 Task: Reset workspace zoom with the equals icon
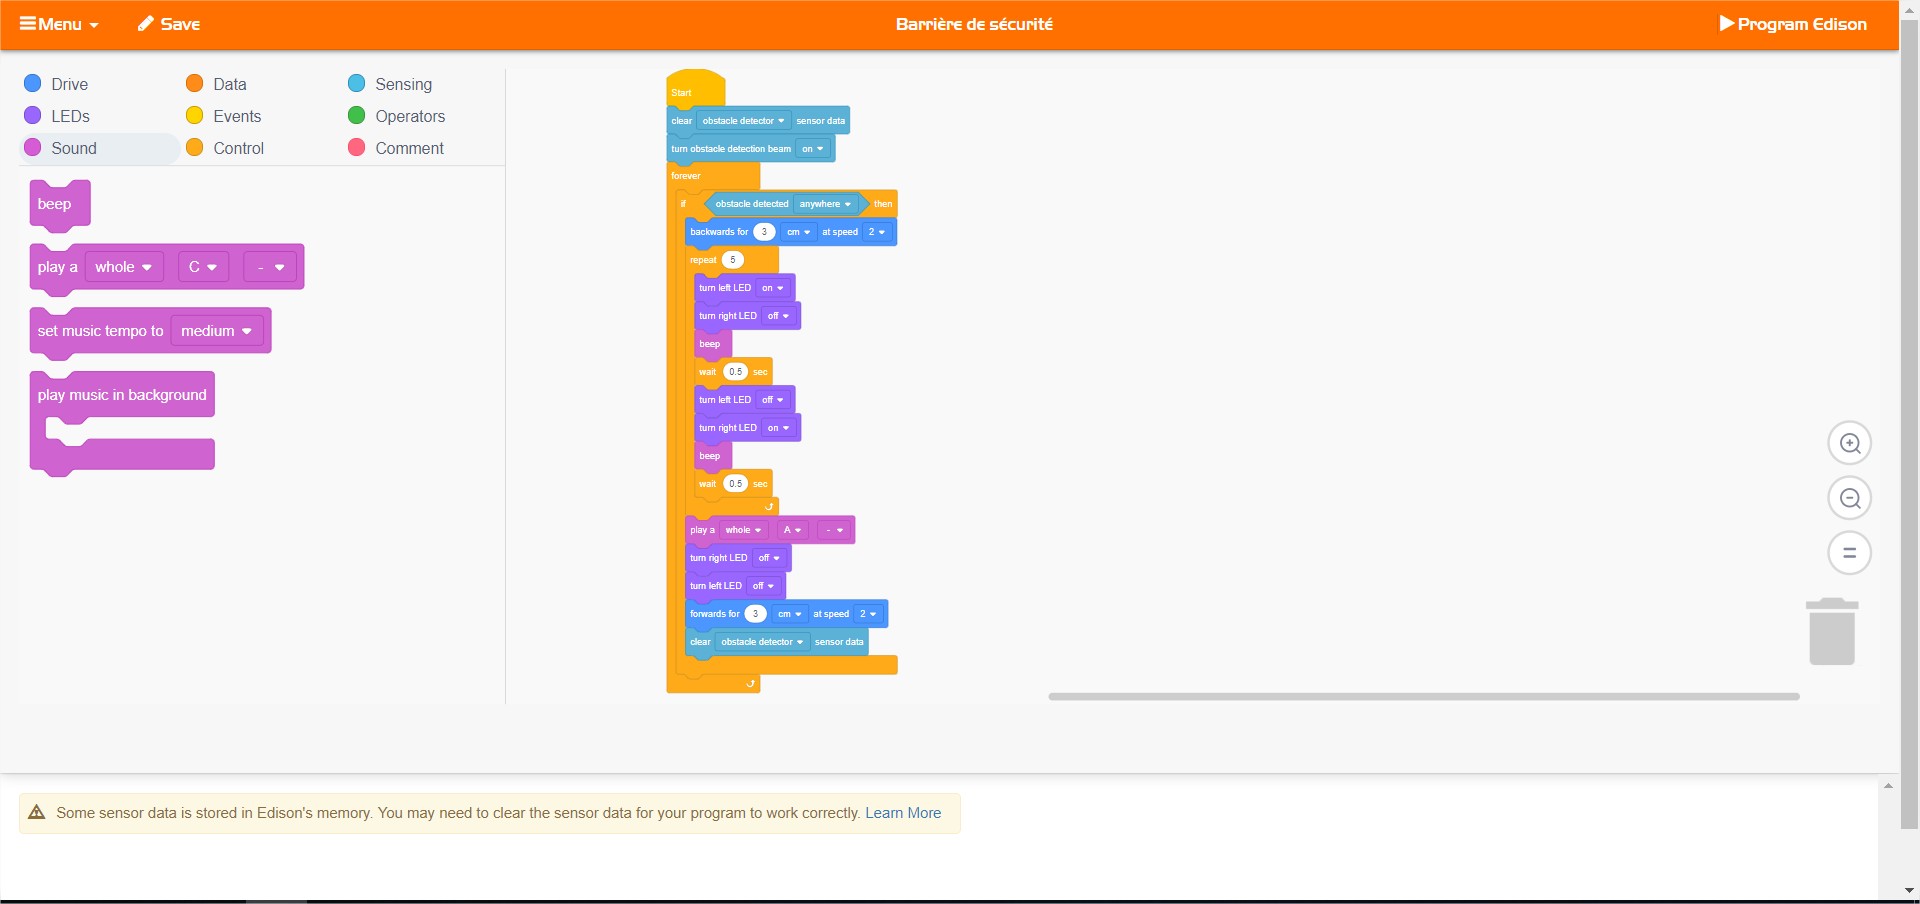coord(1849,553)
